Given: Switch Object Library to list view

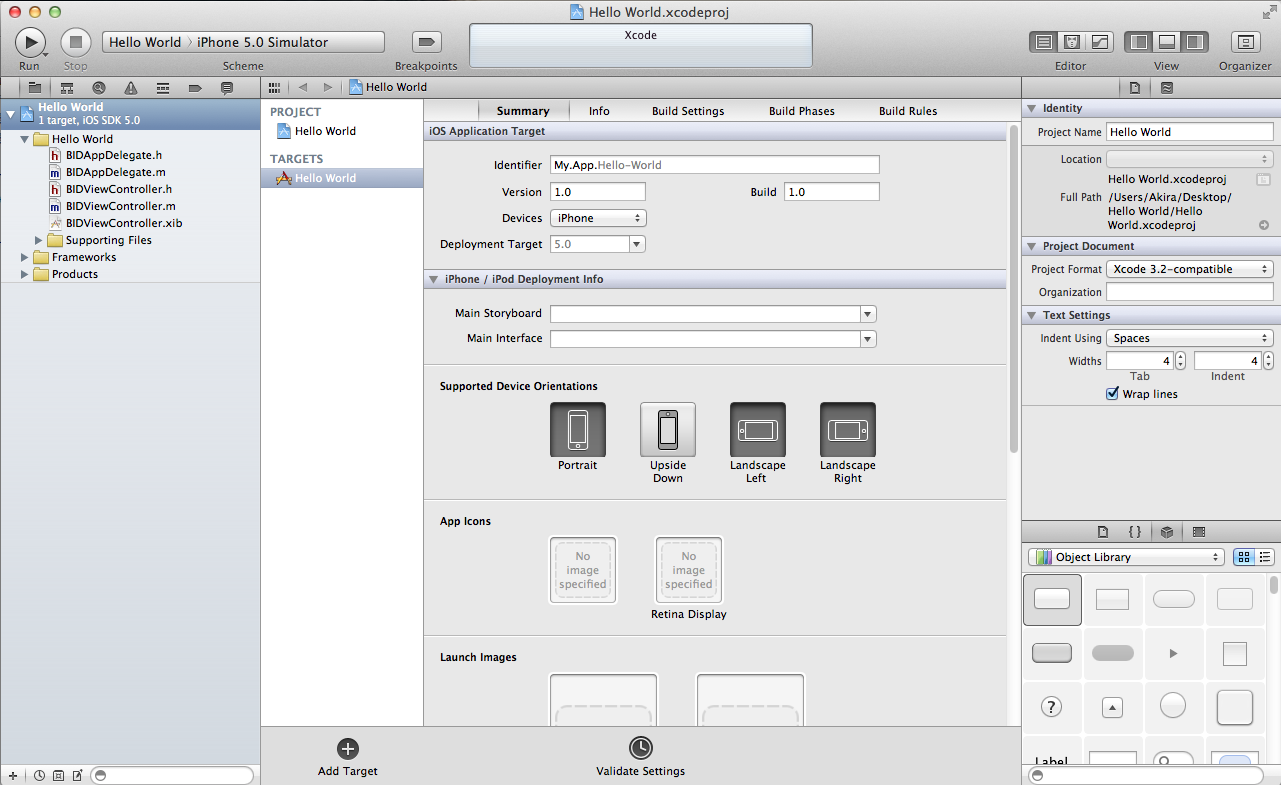Looking at the screenshot, I should point(1265,557).
